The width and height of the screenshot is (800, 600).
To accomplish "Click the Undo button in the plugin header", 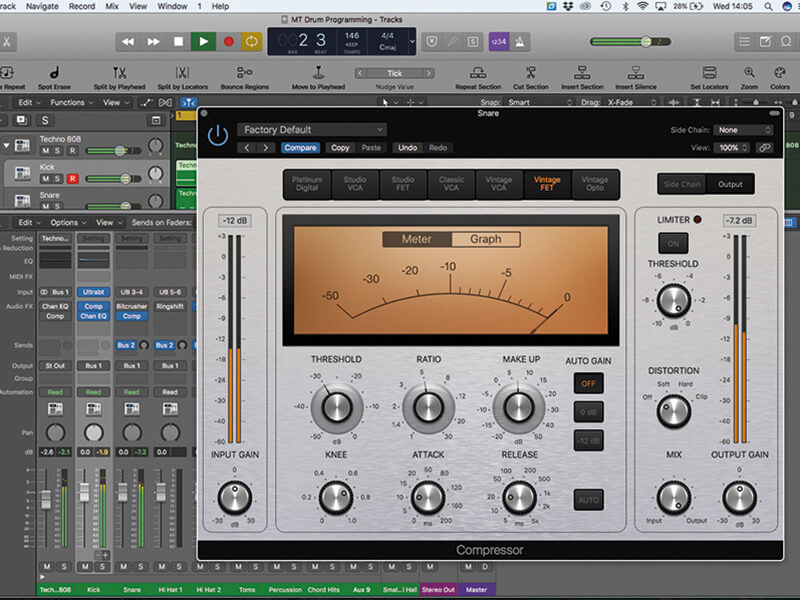I will point(408,147).
